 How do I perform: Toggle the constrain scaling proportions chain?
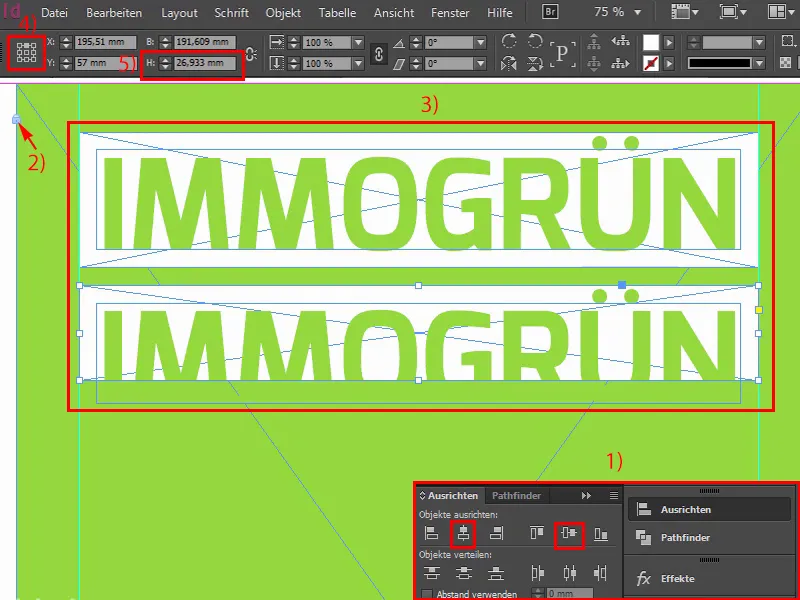pos(379,53)
